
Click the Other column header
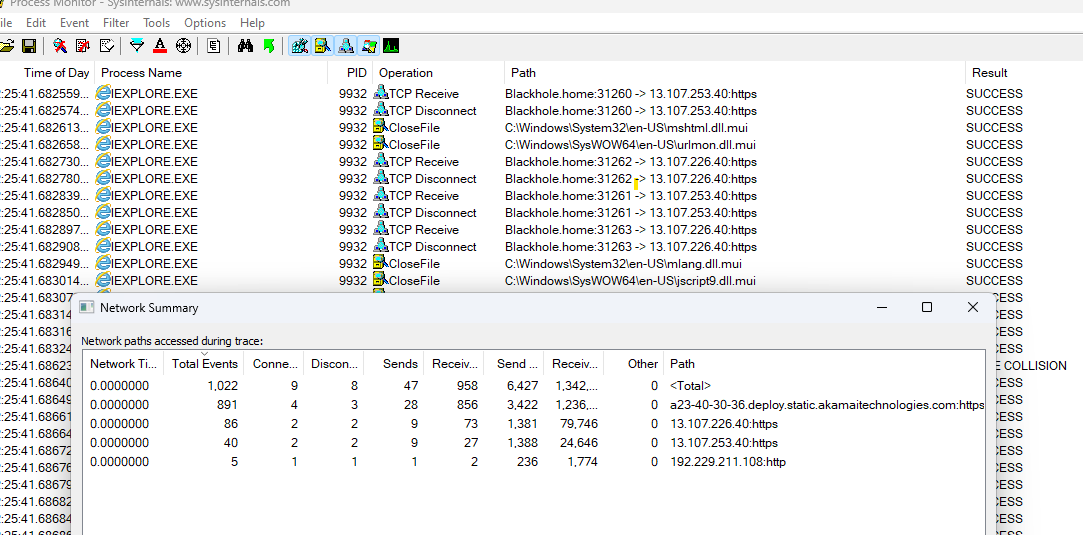[x=634, y=364]
